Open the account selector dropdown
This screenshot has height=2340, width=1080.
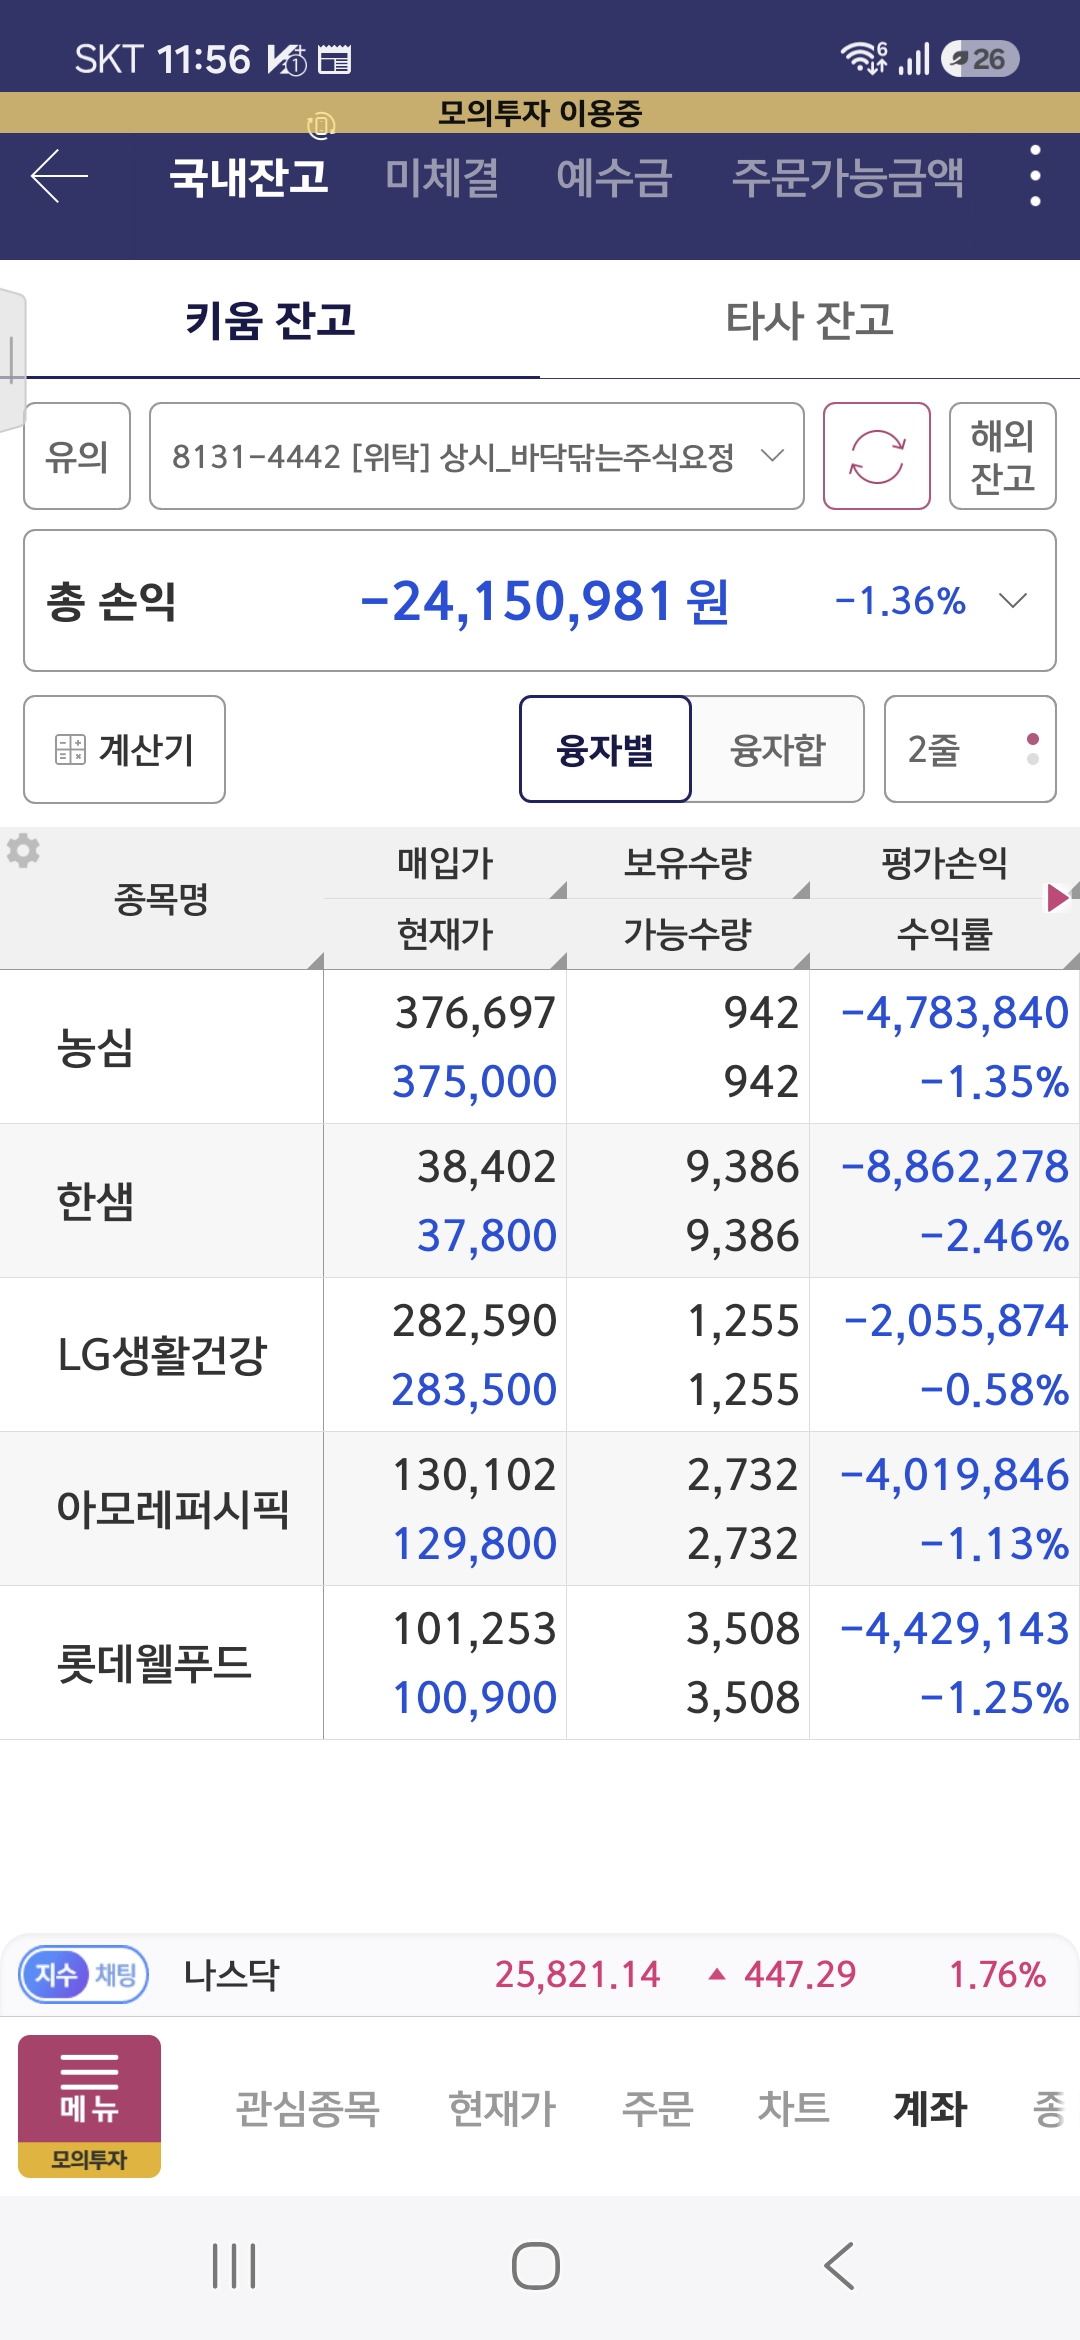click(477, 456)
